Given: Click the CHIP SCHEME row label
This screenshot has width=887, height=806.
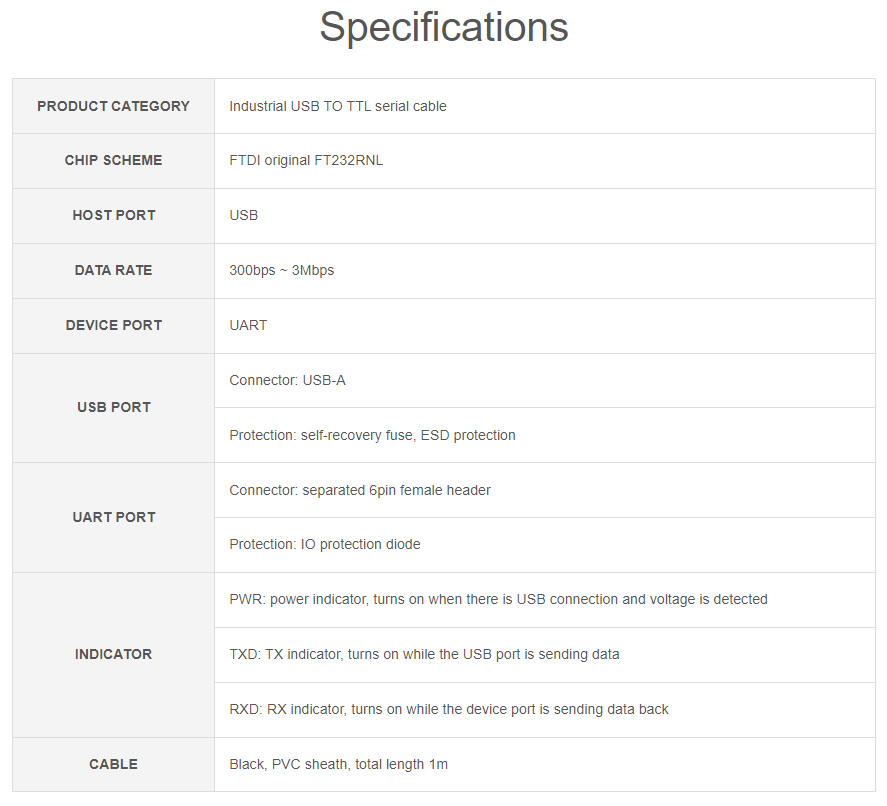Looking at the screenshot, I should pos(113,160).
